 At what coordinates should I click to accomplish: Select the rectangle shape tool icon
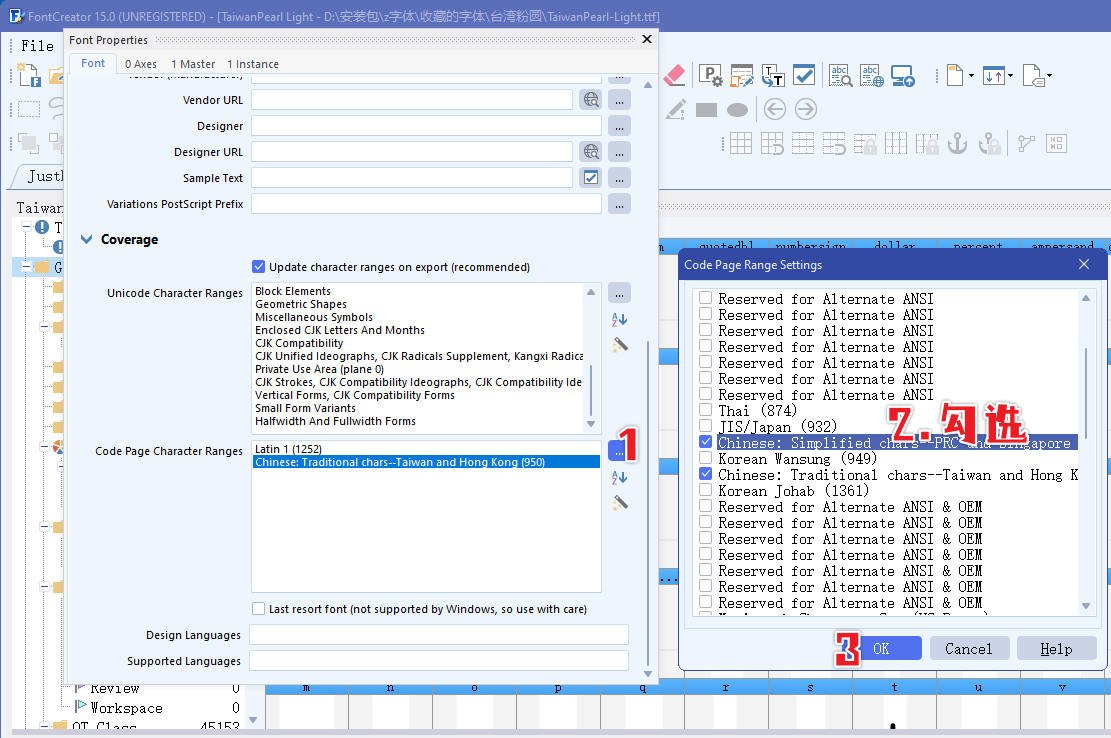[x=706, y=110]
